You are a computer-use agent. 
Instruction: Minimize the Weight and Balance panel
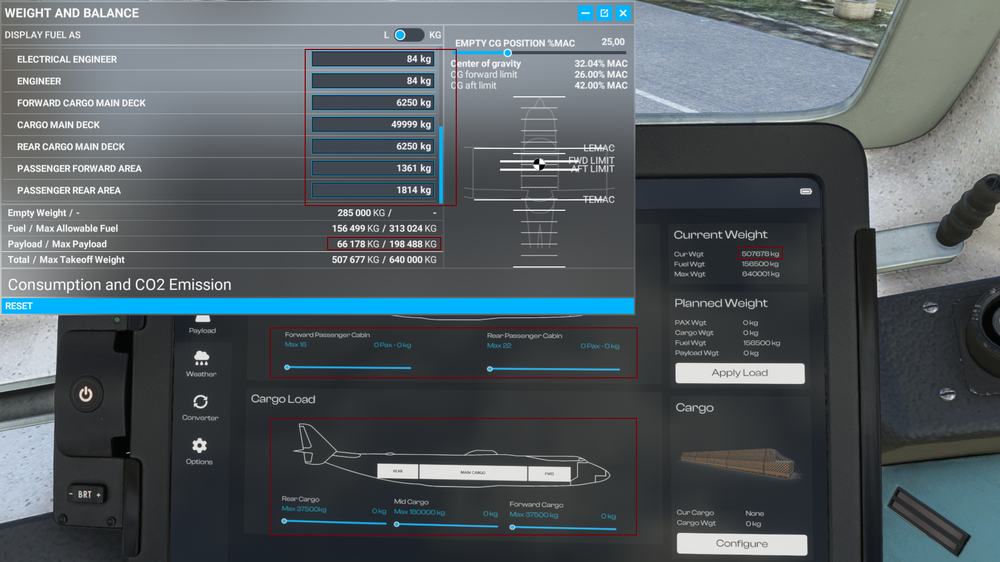585,13
